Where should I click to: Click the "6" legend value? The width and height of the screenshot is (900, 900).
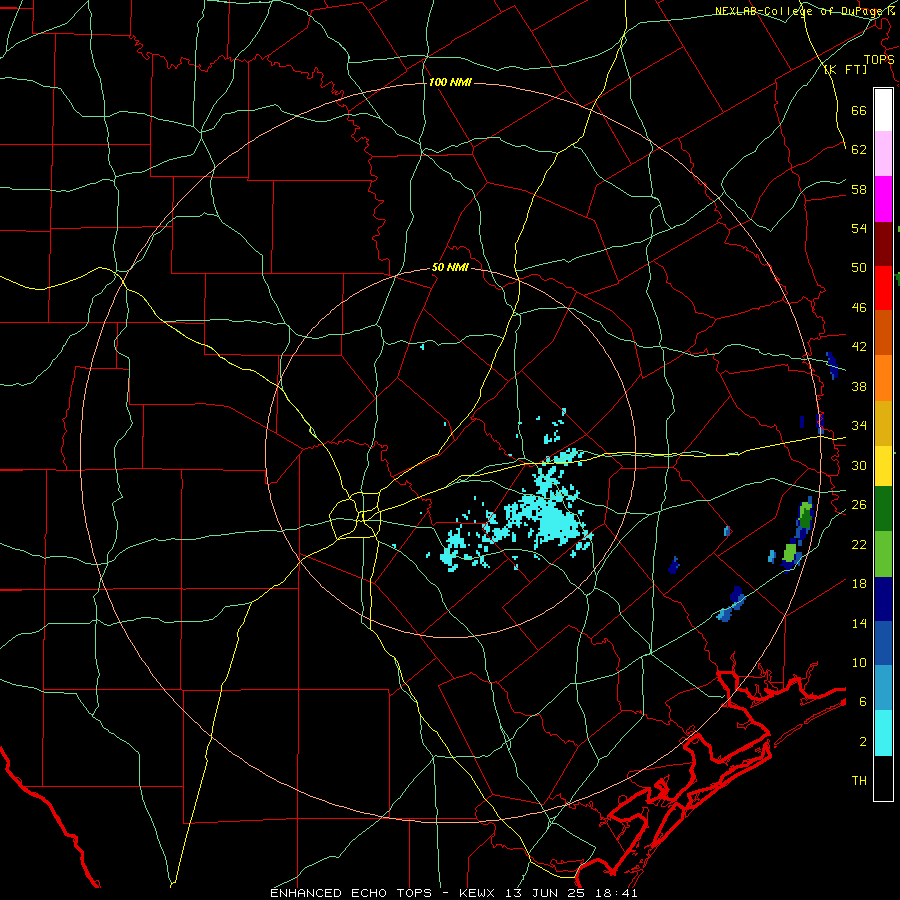pyautogui.click(x=863, y=701)
